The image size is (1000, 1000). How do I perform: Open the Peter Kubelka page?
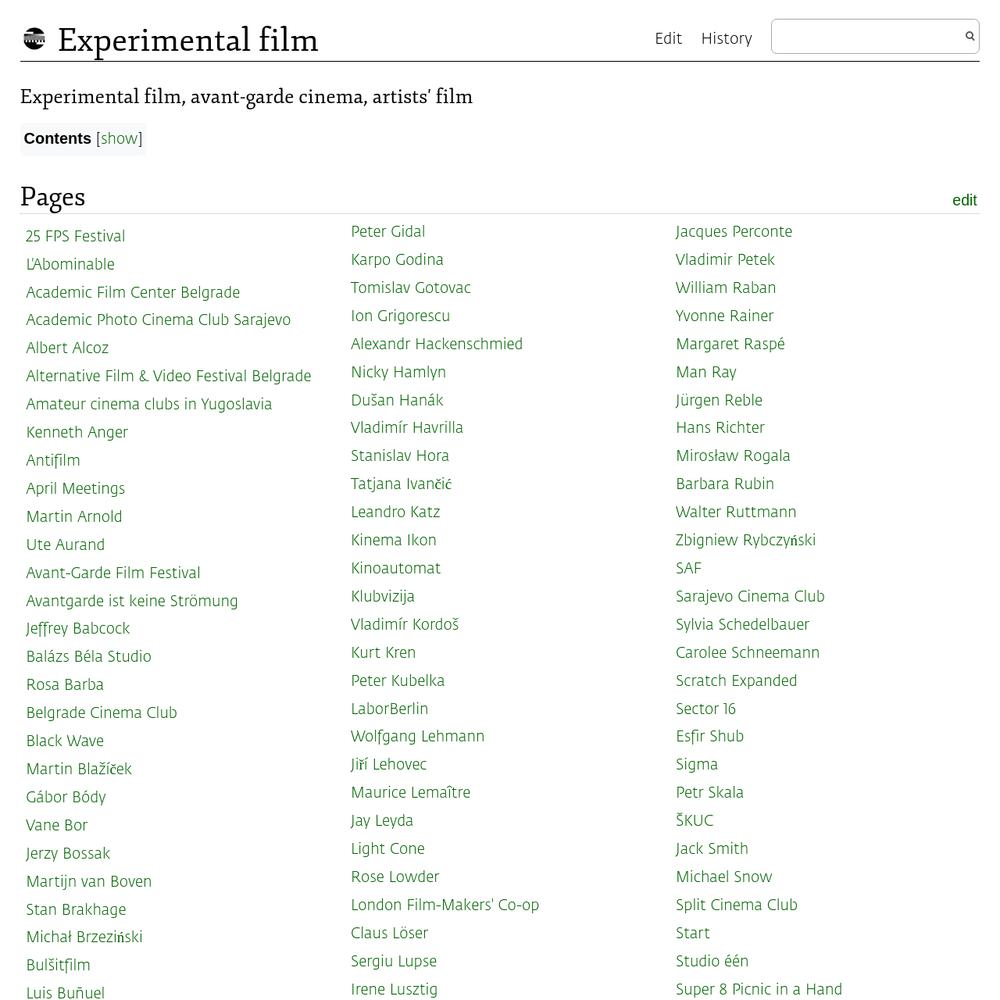(397, 680)
